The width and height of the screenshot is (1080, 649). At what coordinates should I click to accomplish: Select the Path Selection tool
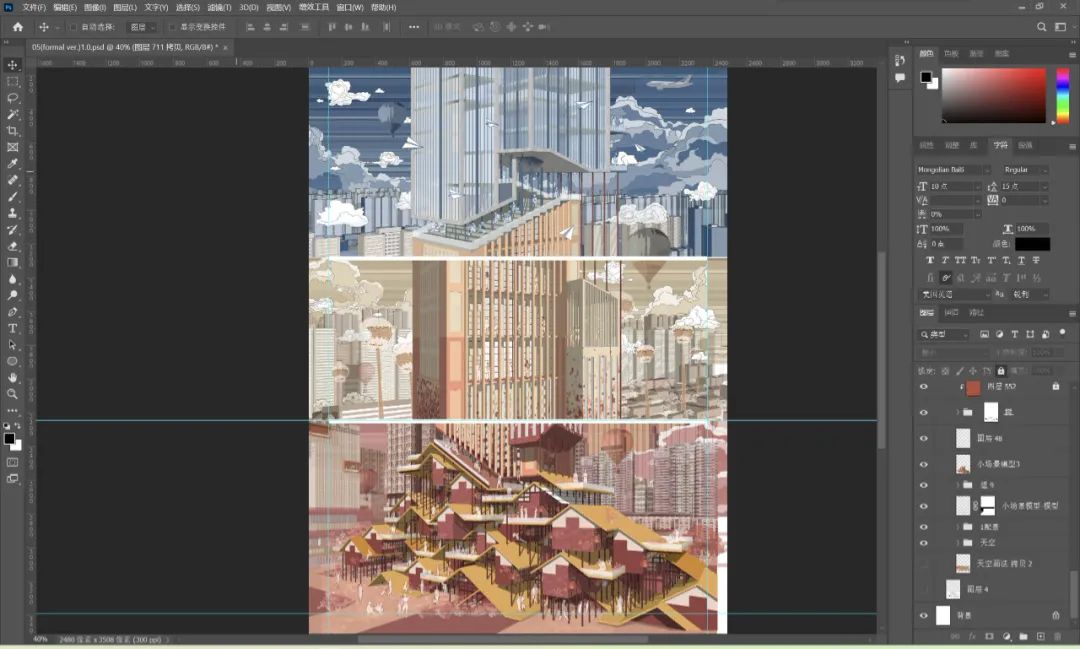pyautogui.click(x=12, y=344)
